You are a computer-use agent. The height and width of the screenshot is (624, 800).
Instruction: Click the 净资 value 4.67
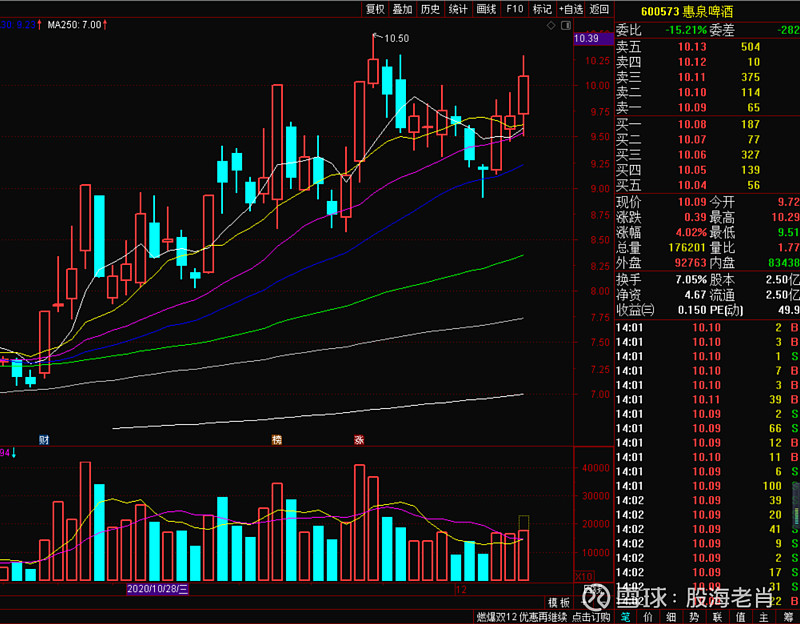coord(695,295)
